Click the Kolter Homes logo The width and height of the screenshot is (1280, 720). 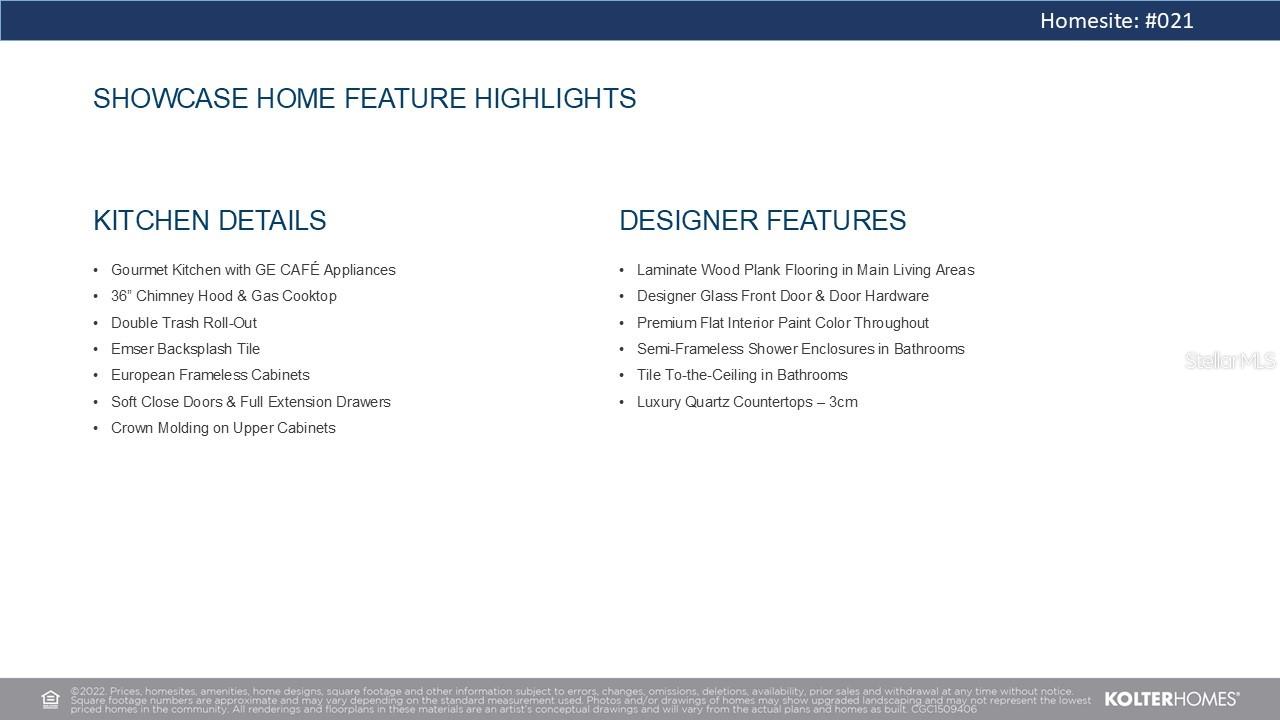tap(1171, 699)
